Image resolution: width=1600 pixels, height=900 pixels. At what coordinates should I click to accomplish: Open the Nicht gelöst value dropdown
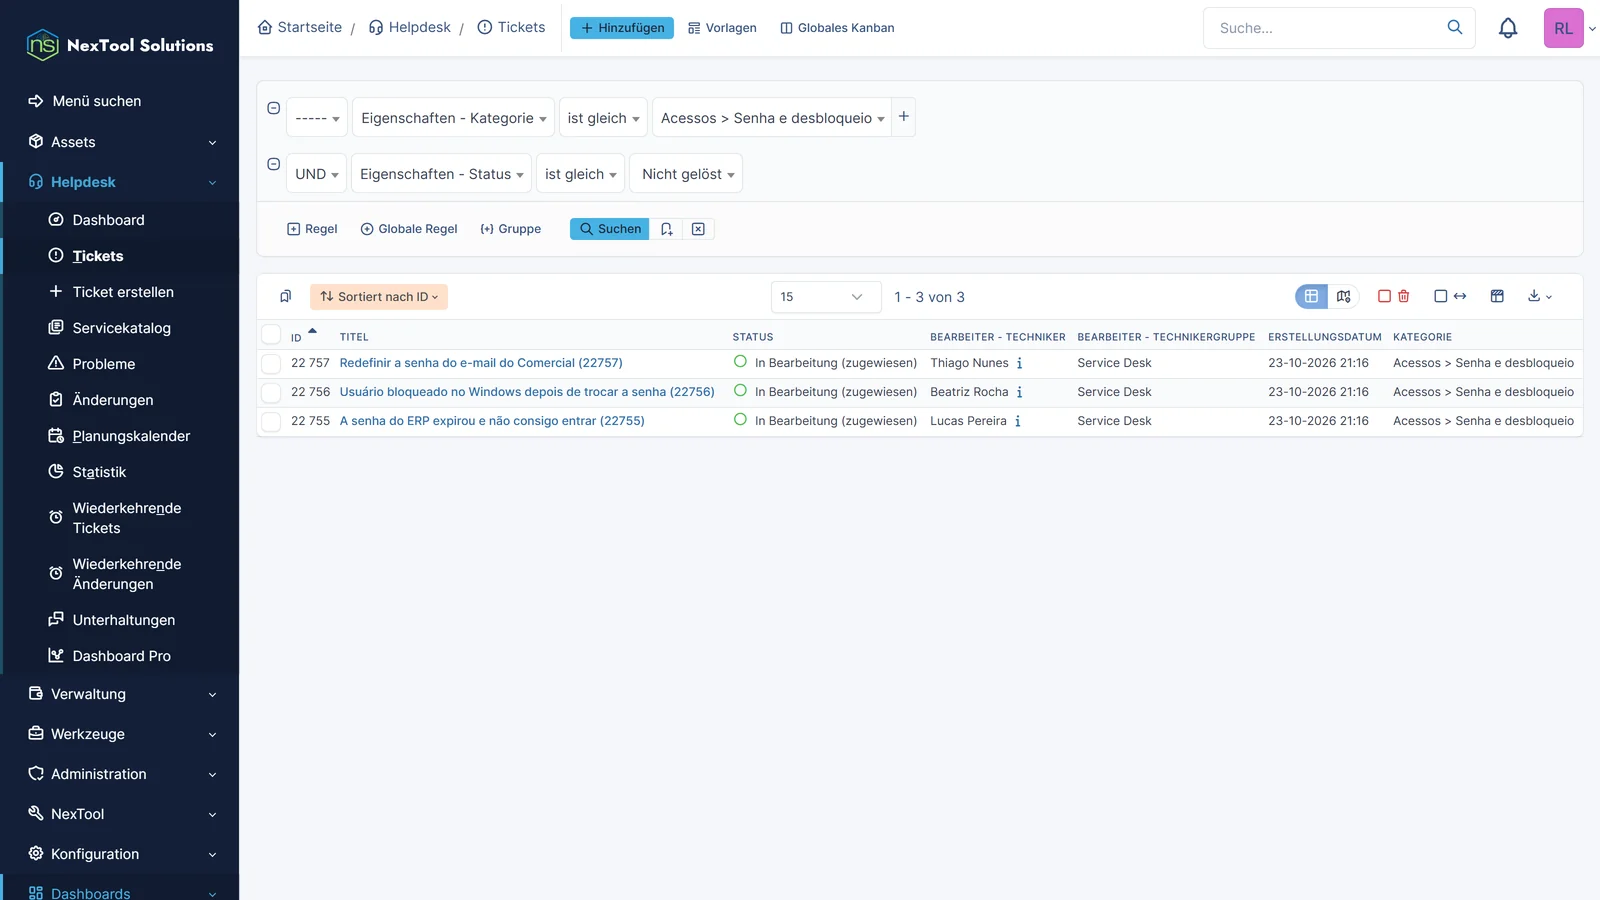686,174
